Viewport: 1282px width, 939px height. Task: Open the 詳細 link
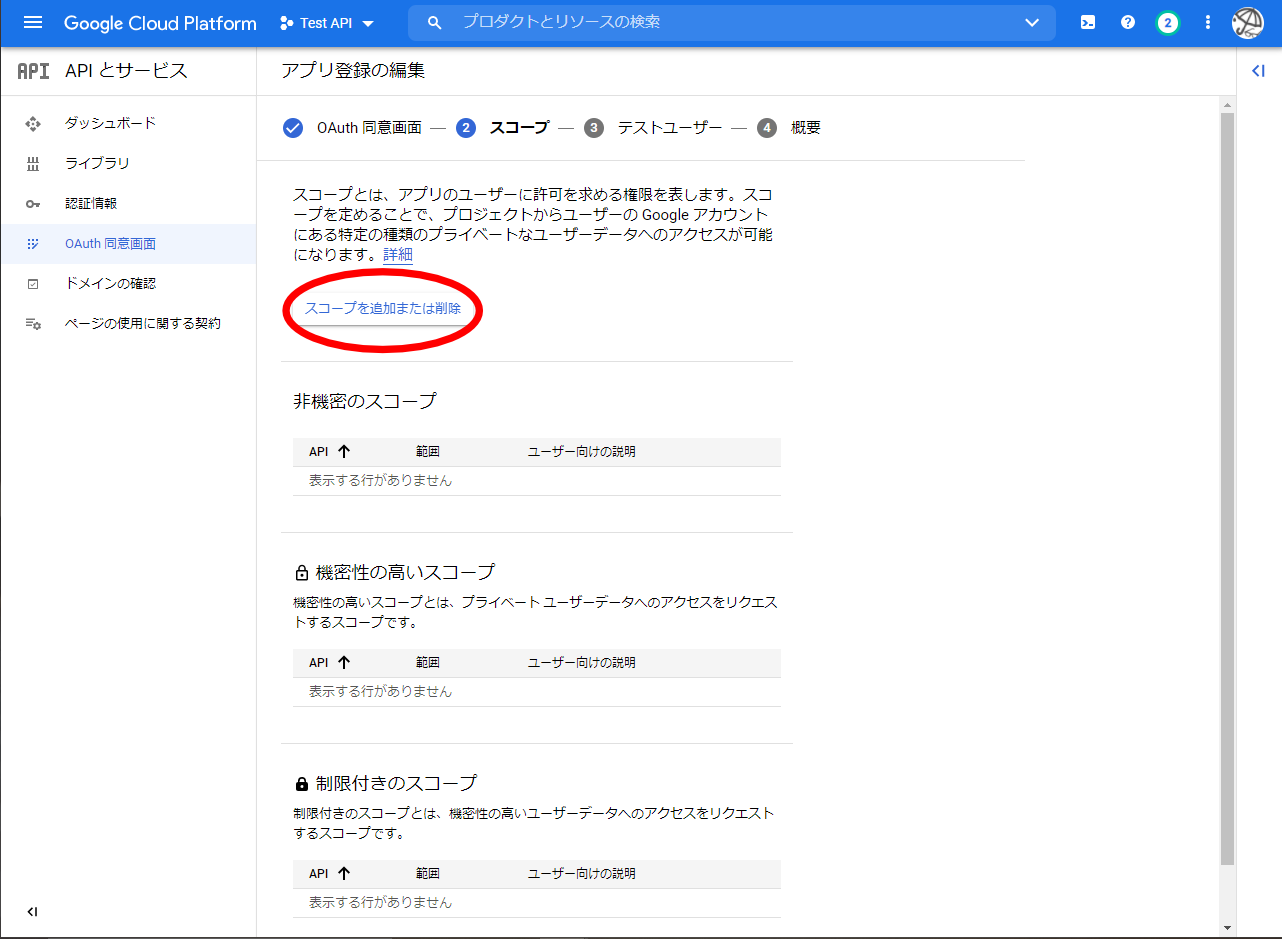398,254
